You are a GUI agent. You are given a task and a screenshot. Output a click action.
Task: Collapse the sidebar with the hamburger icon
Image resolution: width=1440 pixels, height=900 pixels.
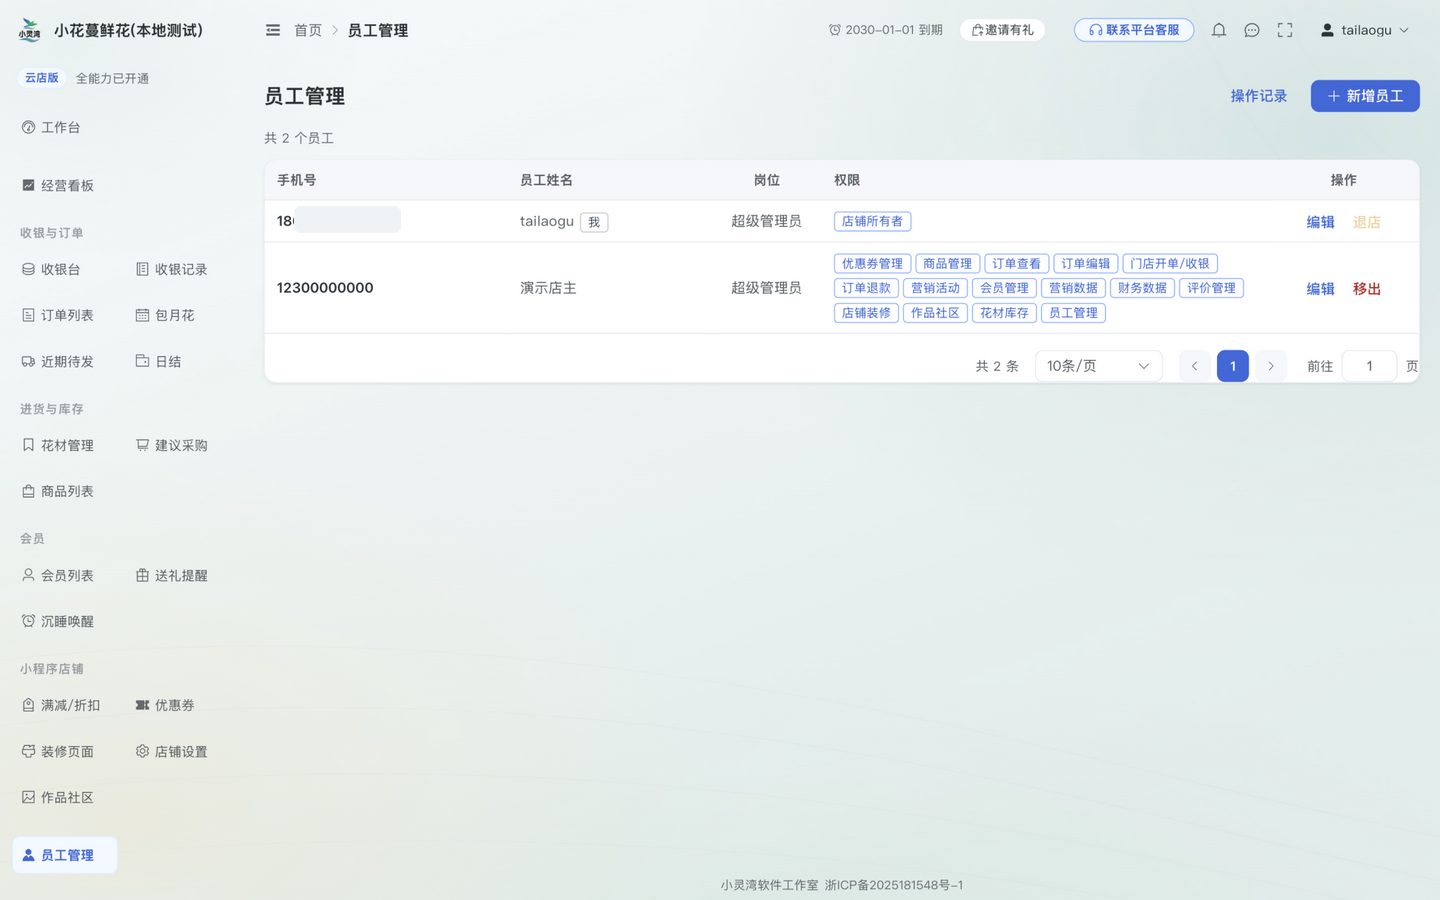coord(273,30)
